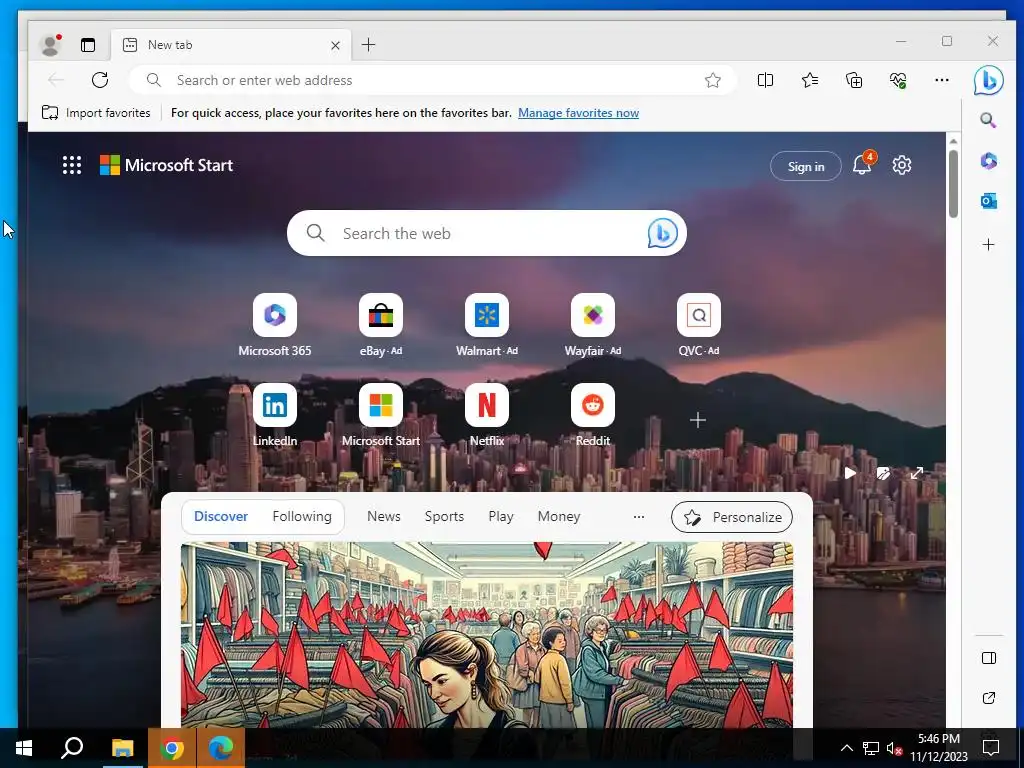Open Windows taskbar search
1024x768 pixels.
click(72, 748)
